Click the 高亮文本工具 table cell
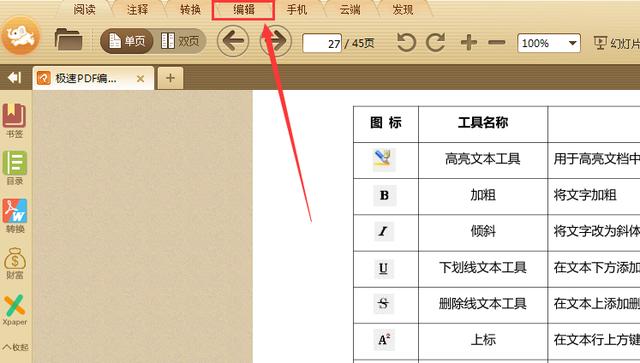Image resolution: width=640 pixels, height=363 pixels. pyautogui.click(x=483, y=159)
